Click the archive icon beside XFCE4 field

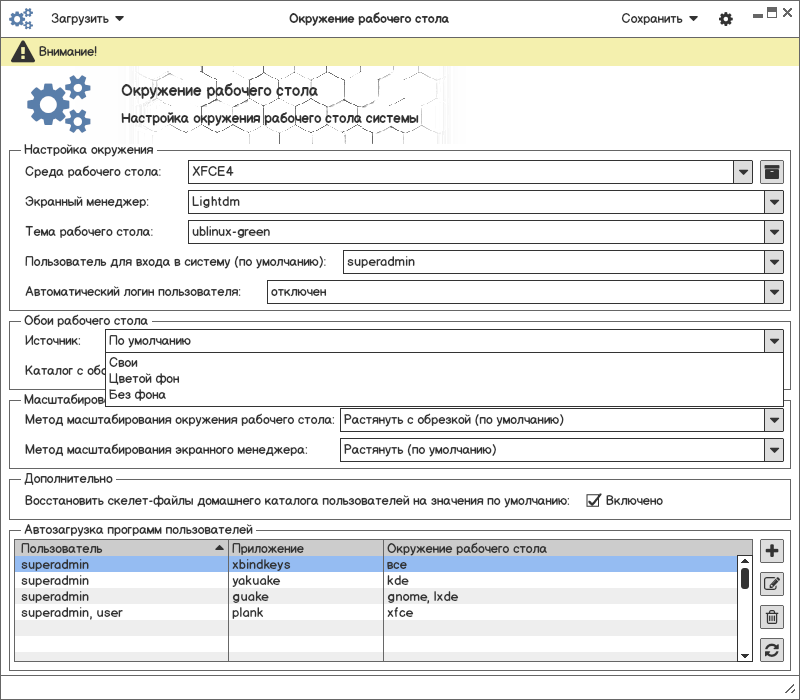(x=771, y=172)
